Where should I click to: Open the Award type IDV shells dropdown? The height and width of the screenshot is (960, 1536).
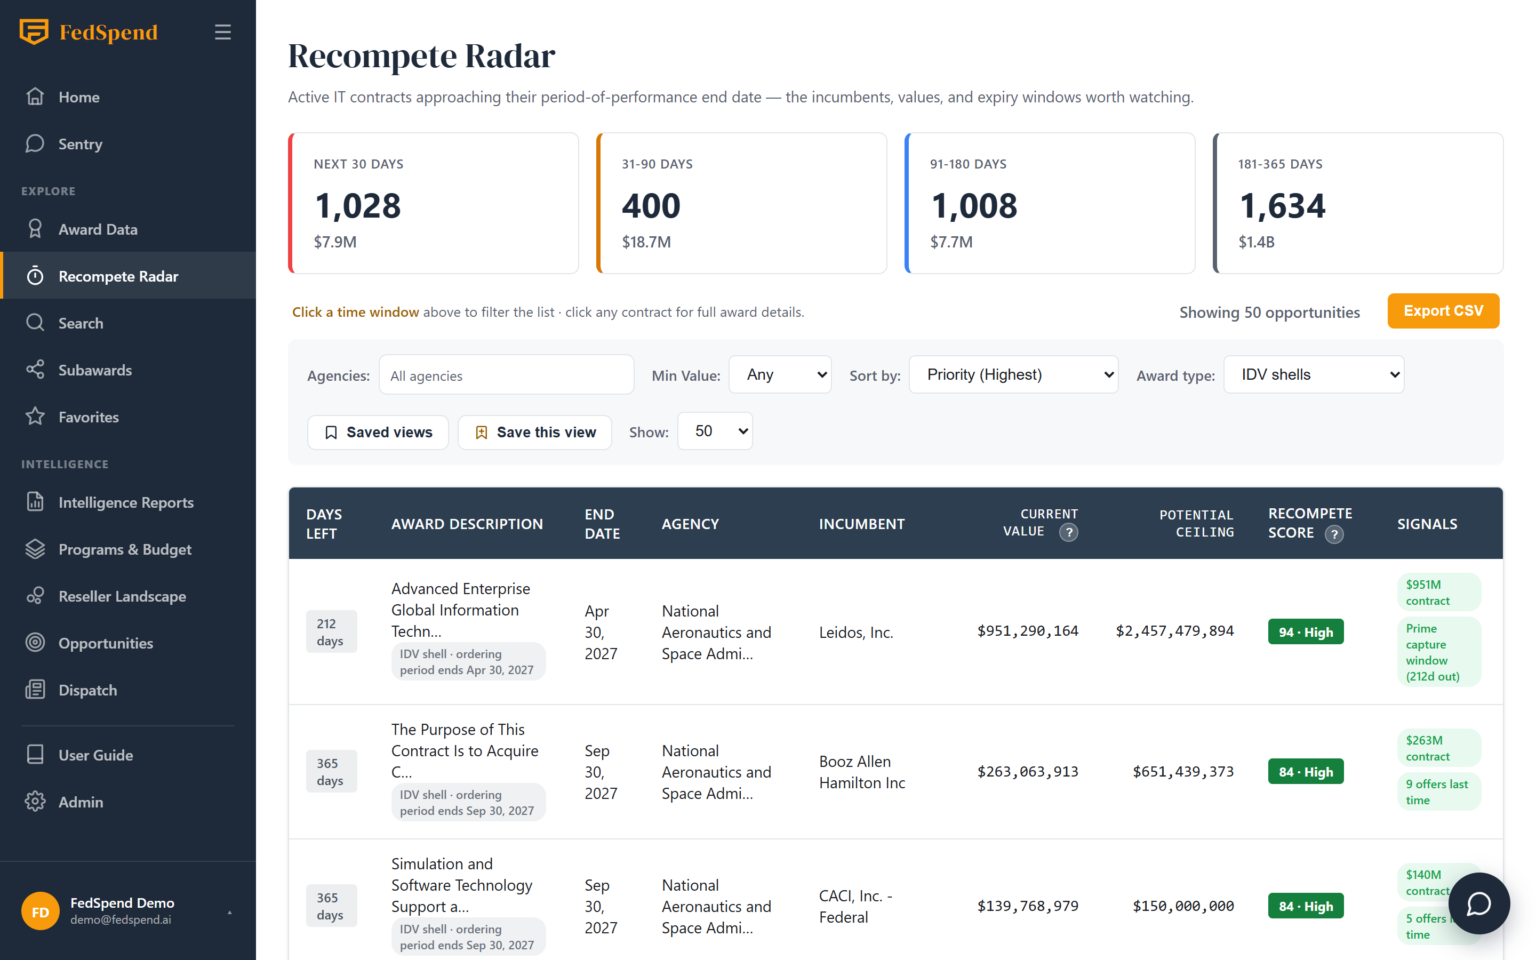click(1314, 375)
